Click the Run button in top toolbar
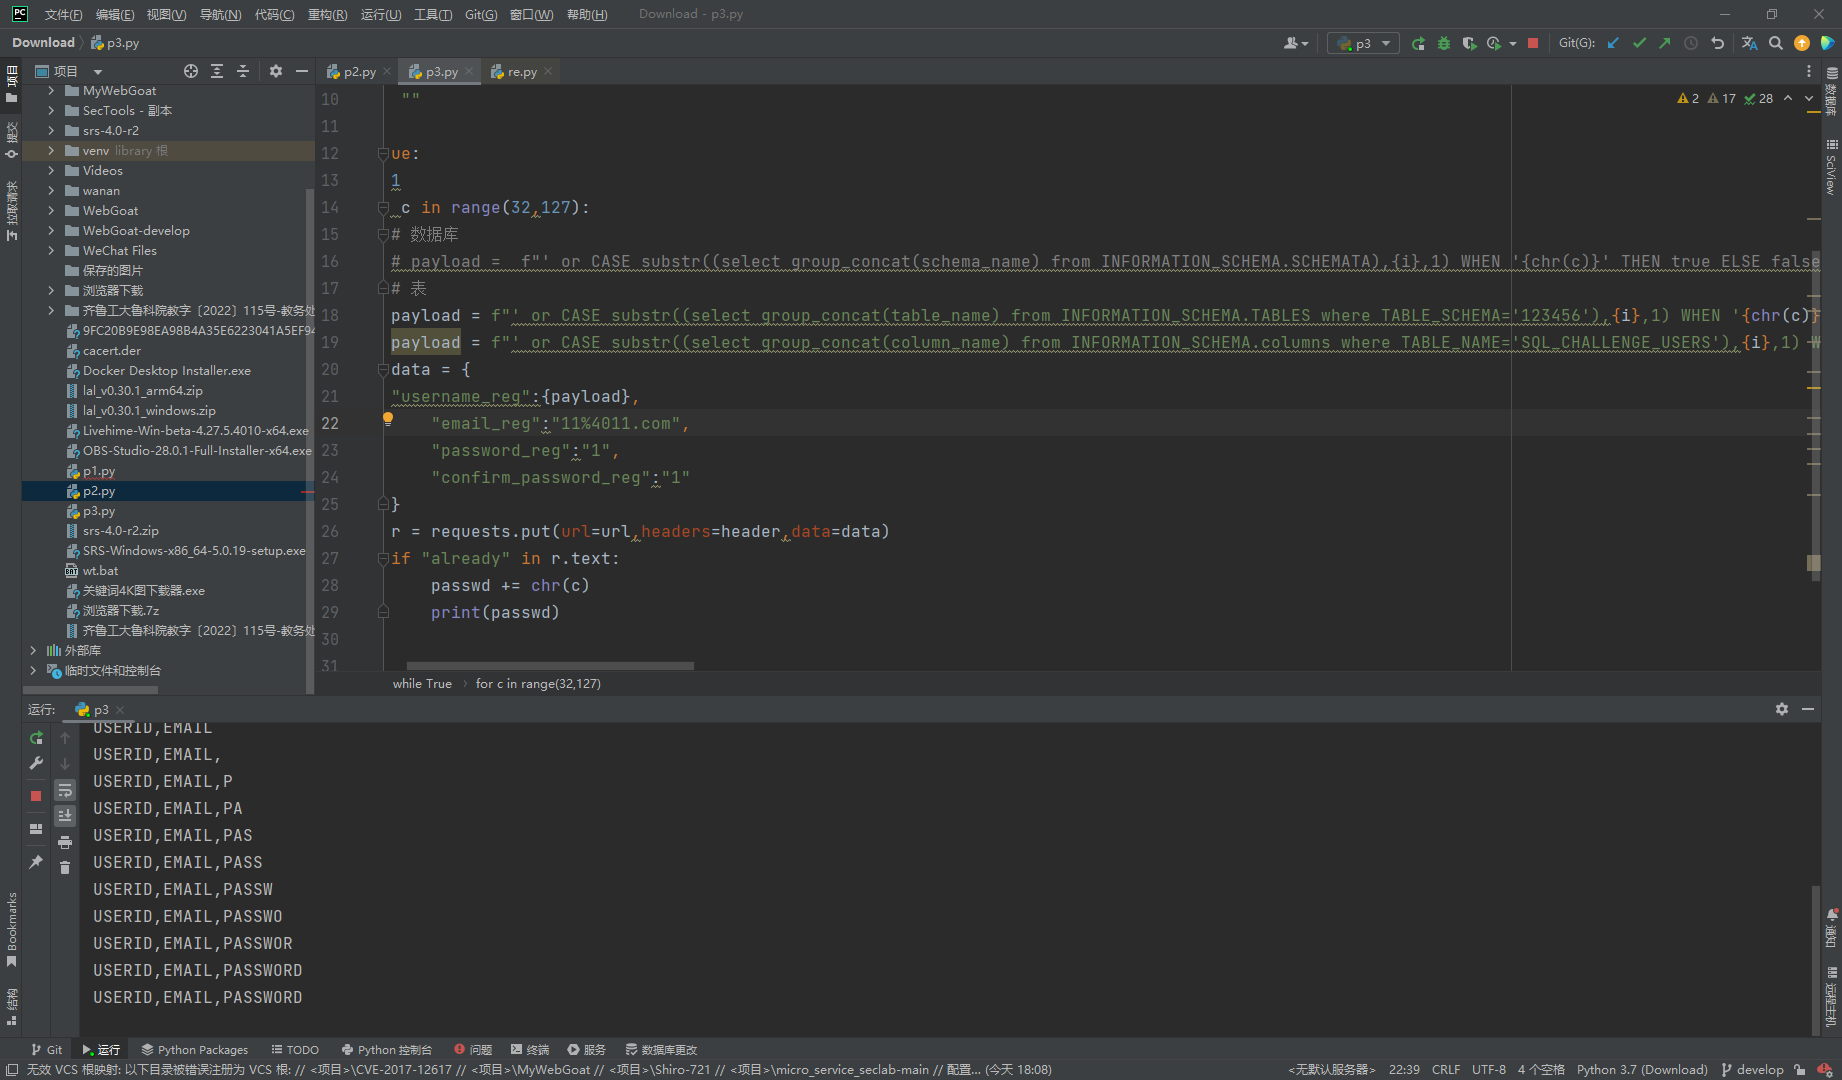 (x=1418, y=43)
